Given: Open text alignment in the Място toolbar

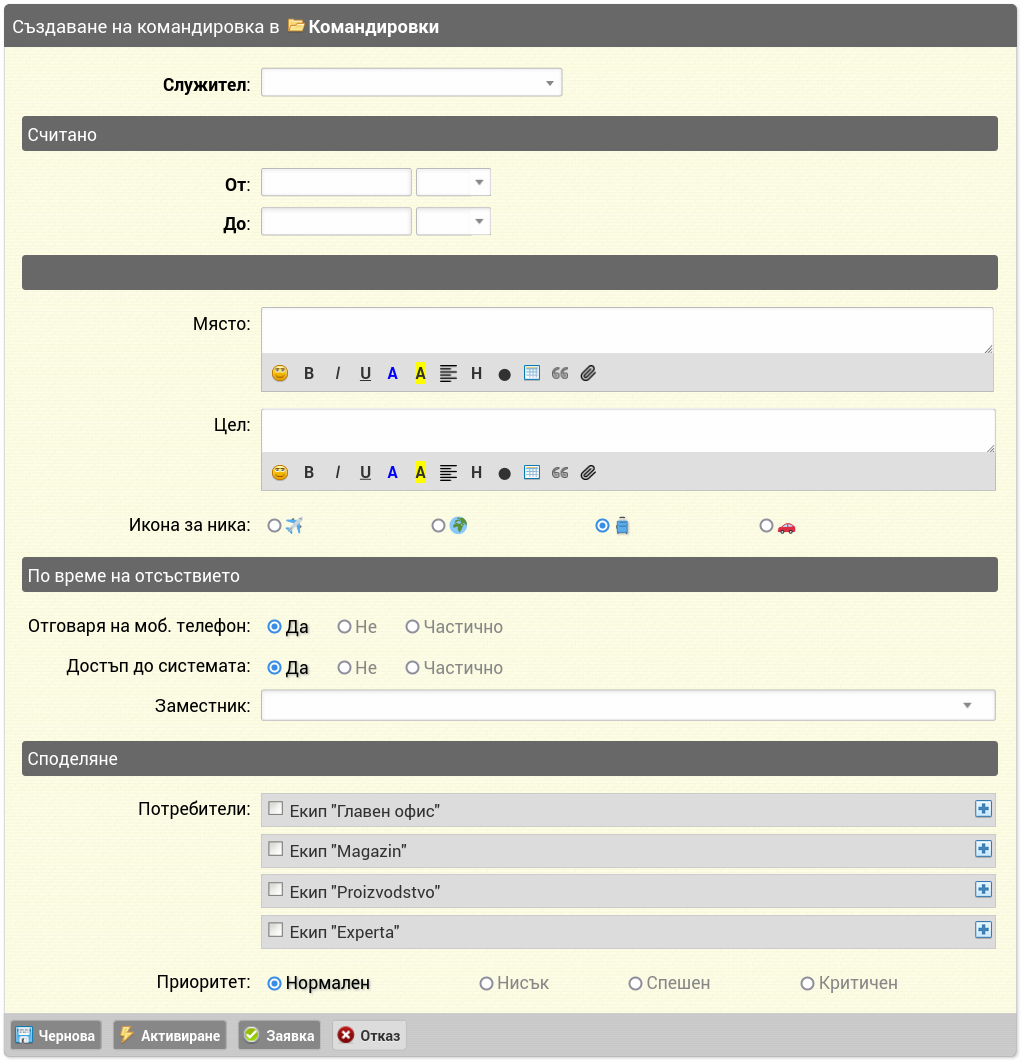Looking at the screenshot, I should click(448, 374).
